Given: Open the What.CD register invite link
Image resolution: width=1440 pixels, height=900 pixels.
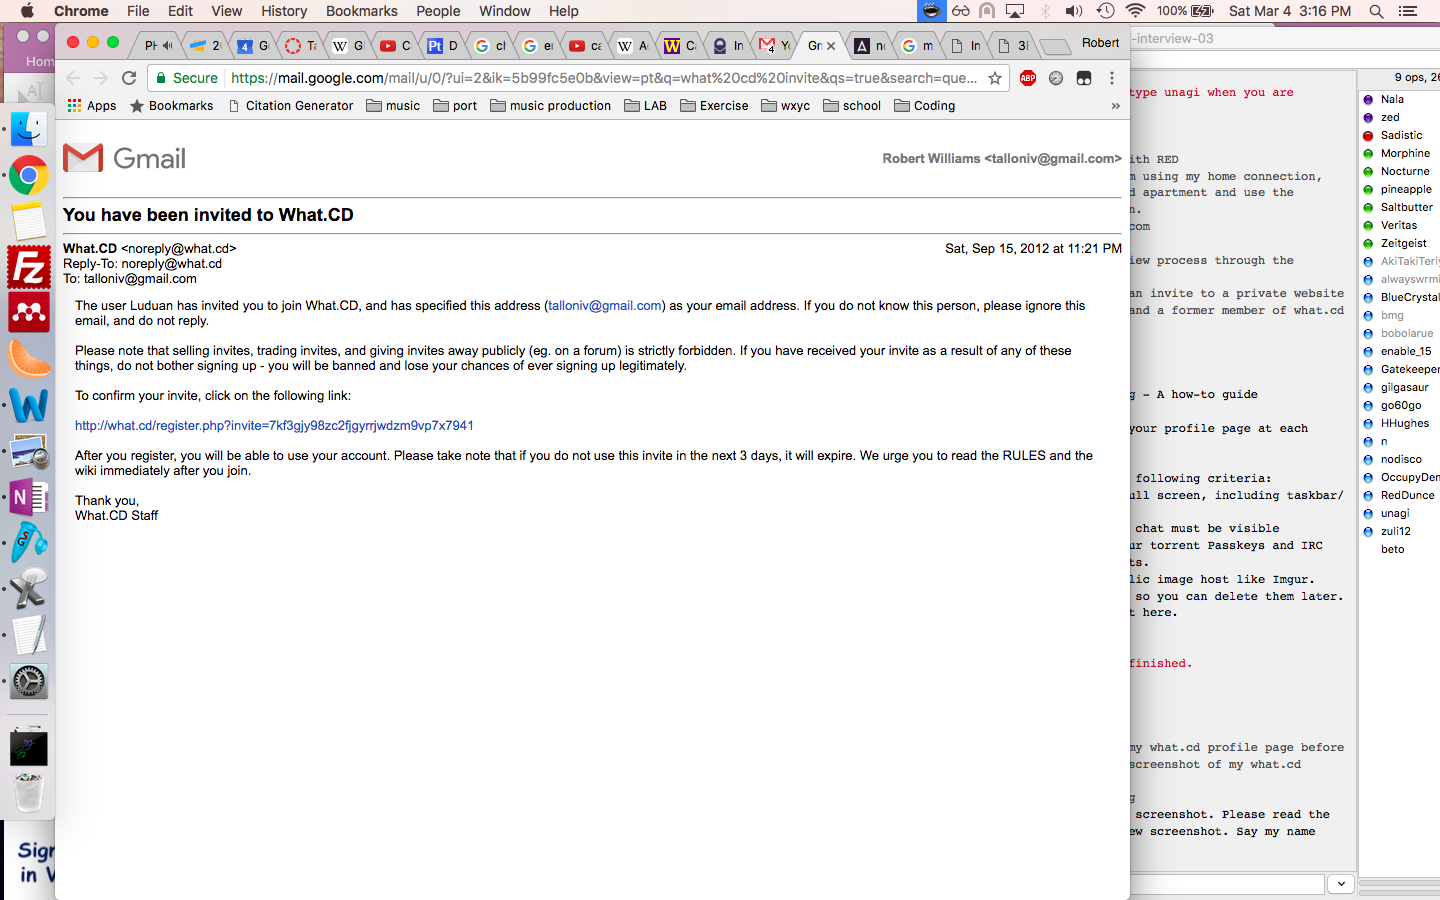Looking at the screenshot, I should click(x=274, y=426).
